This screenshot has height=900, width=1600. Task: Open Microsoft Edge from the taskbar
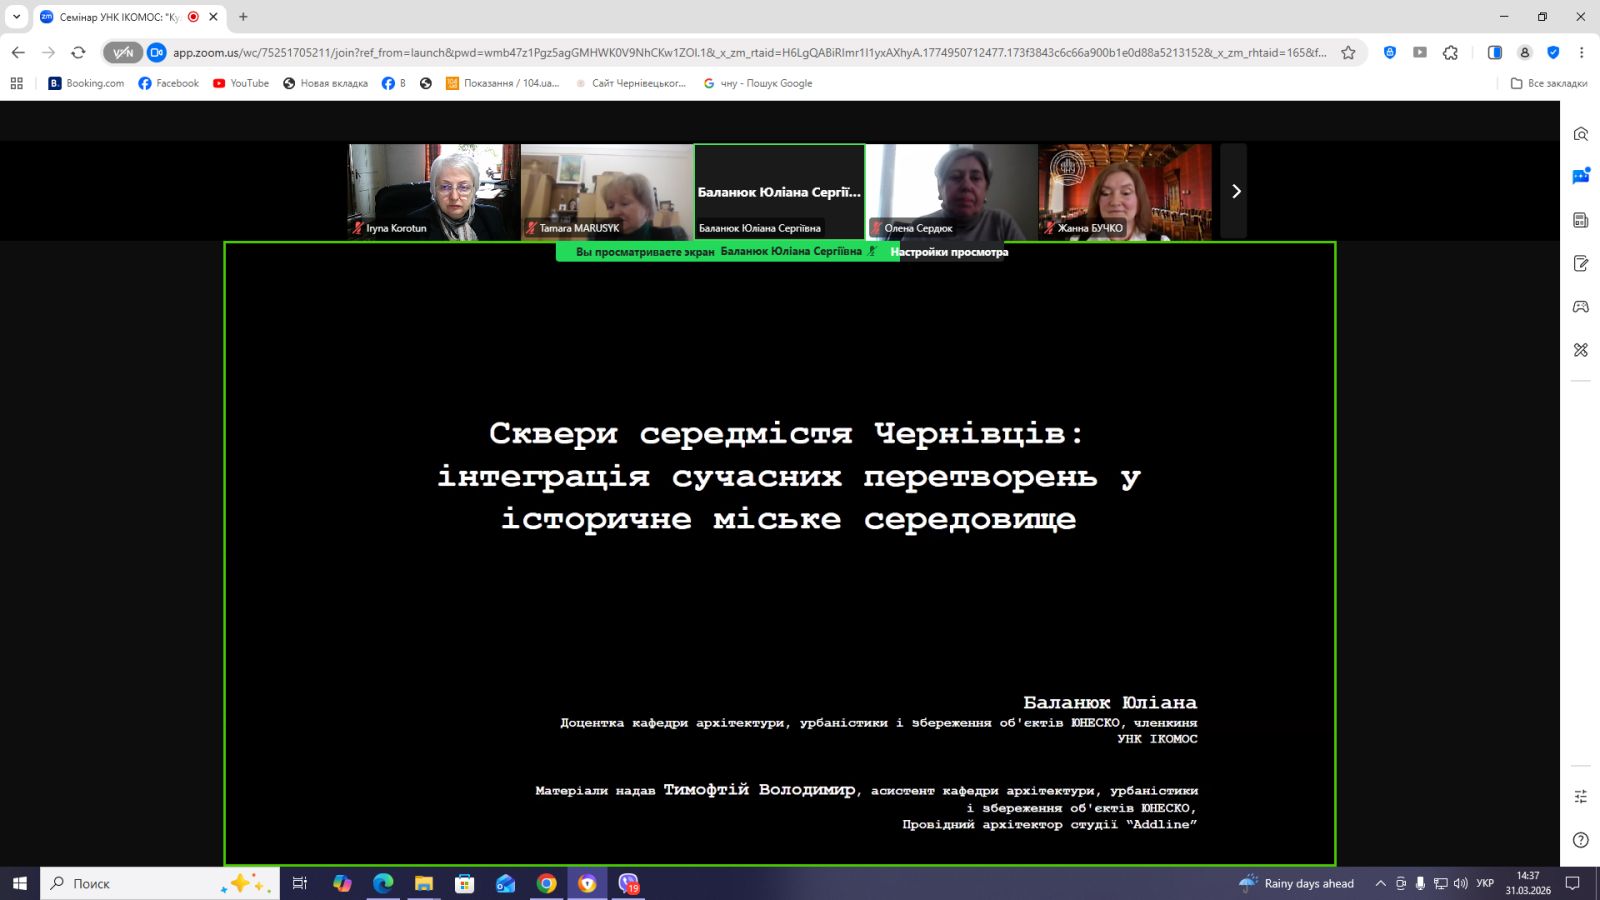point(383,883)
